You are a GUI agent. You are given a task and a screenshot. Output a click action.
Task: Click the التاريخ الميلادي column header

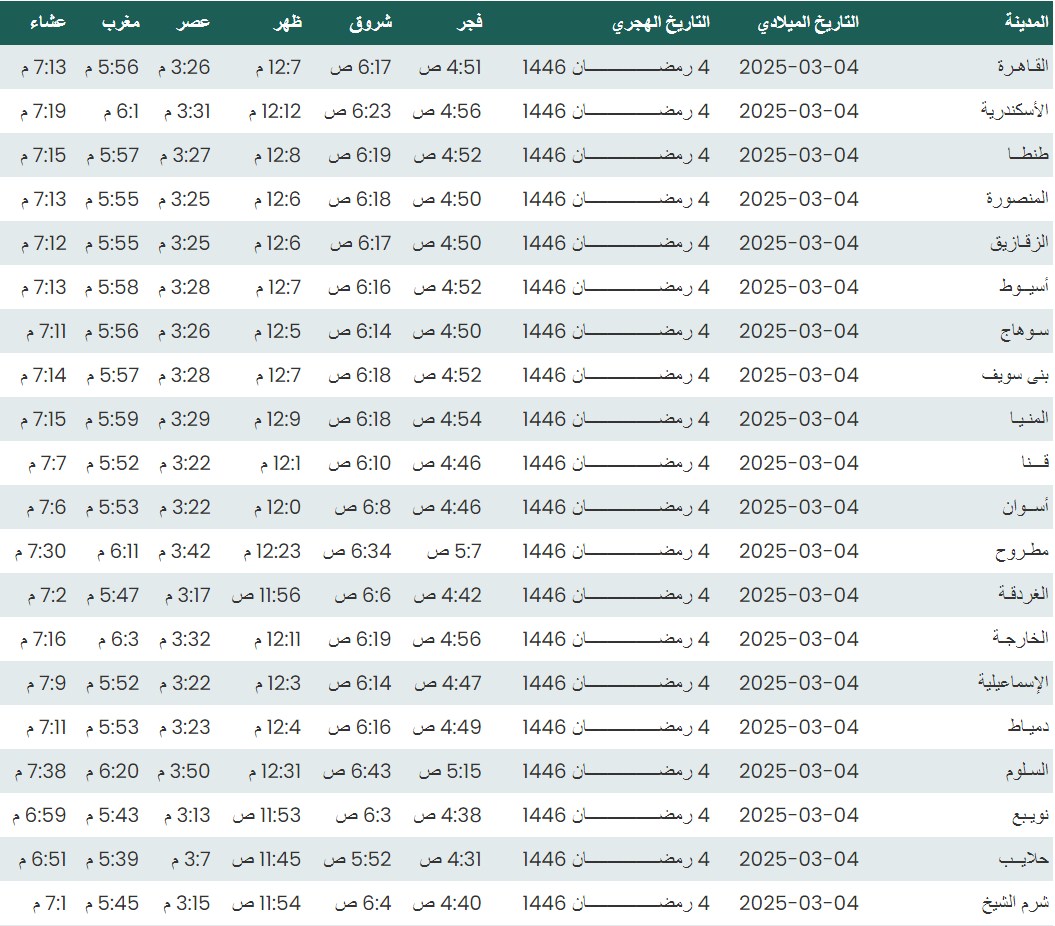tap(808, 22)
